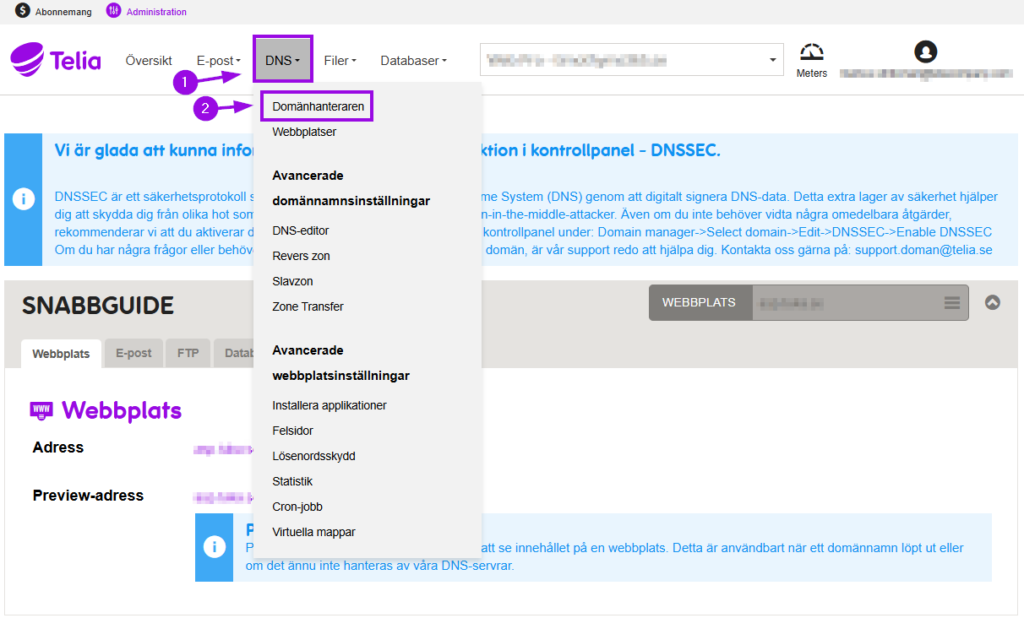Switch to the E-post tab
1024x618 pixels.
133,353
